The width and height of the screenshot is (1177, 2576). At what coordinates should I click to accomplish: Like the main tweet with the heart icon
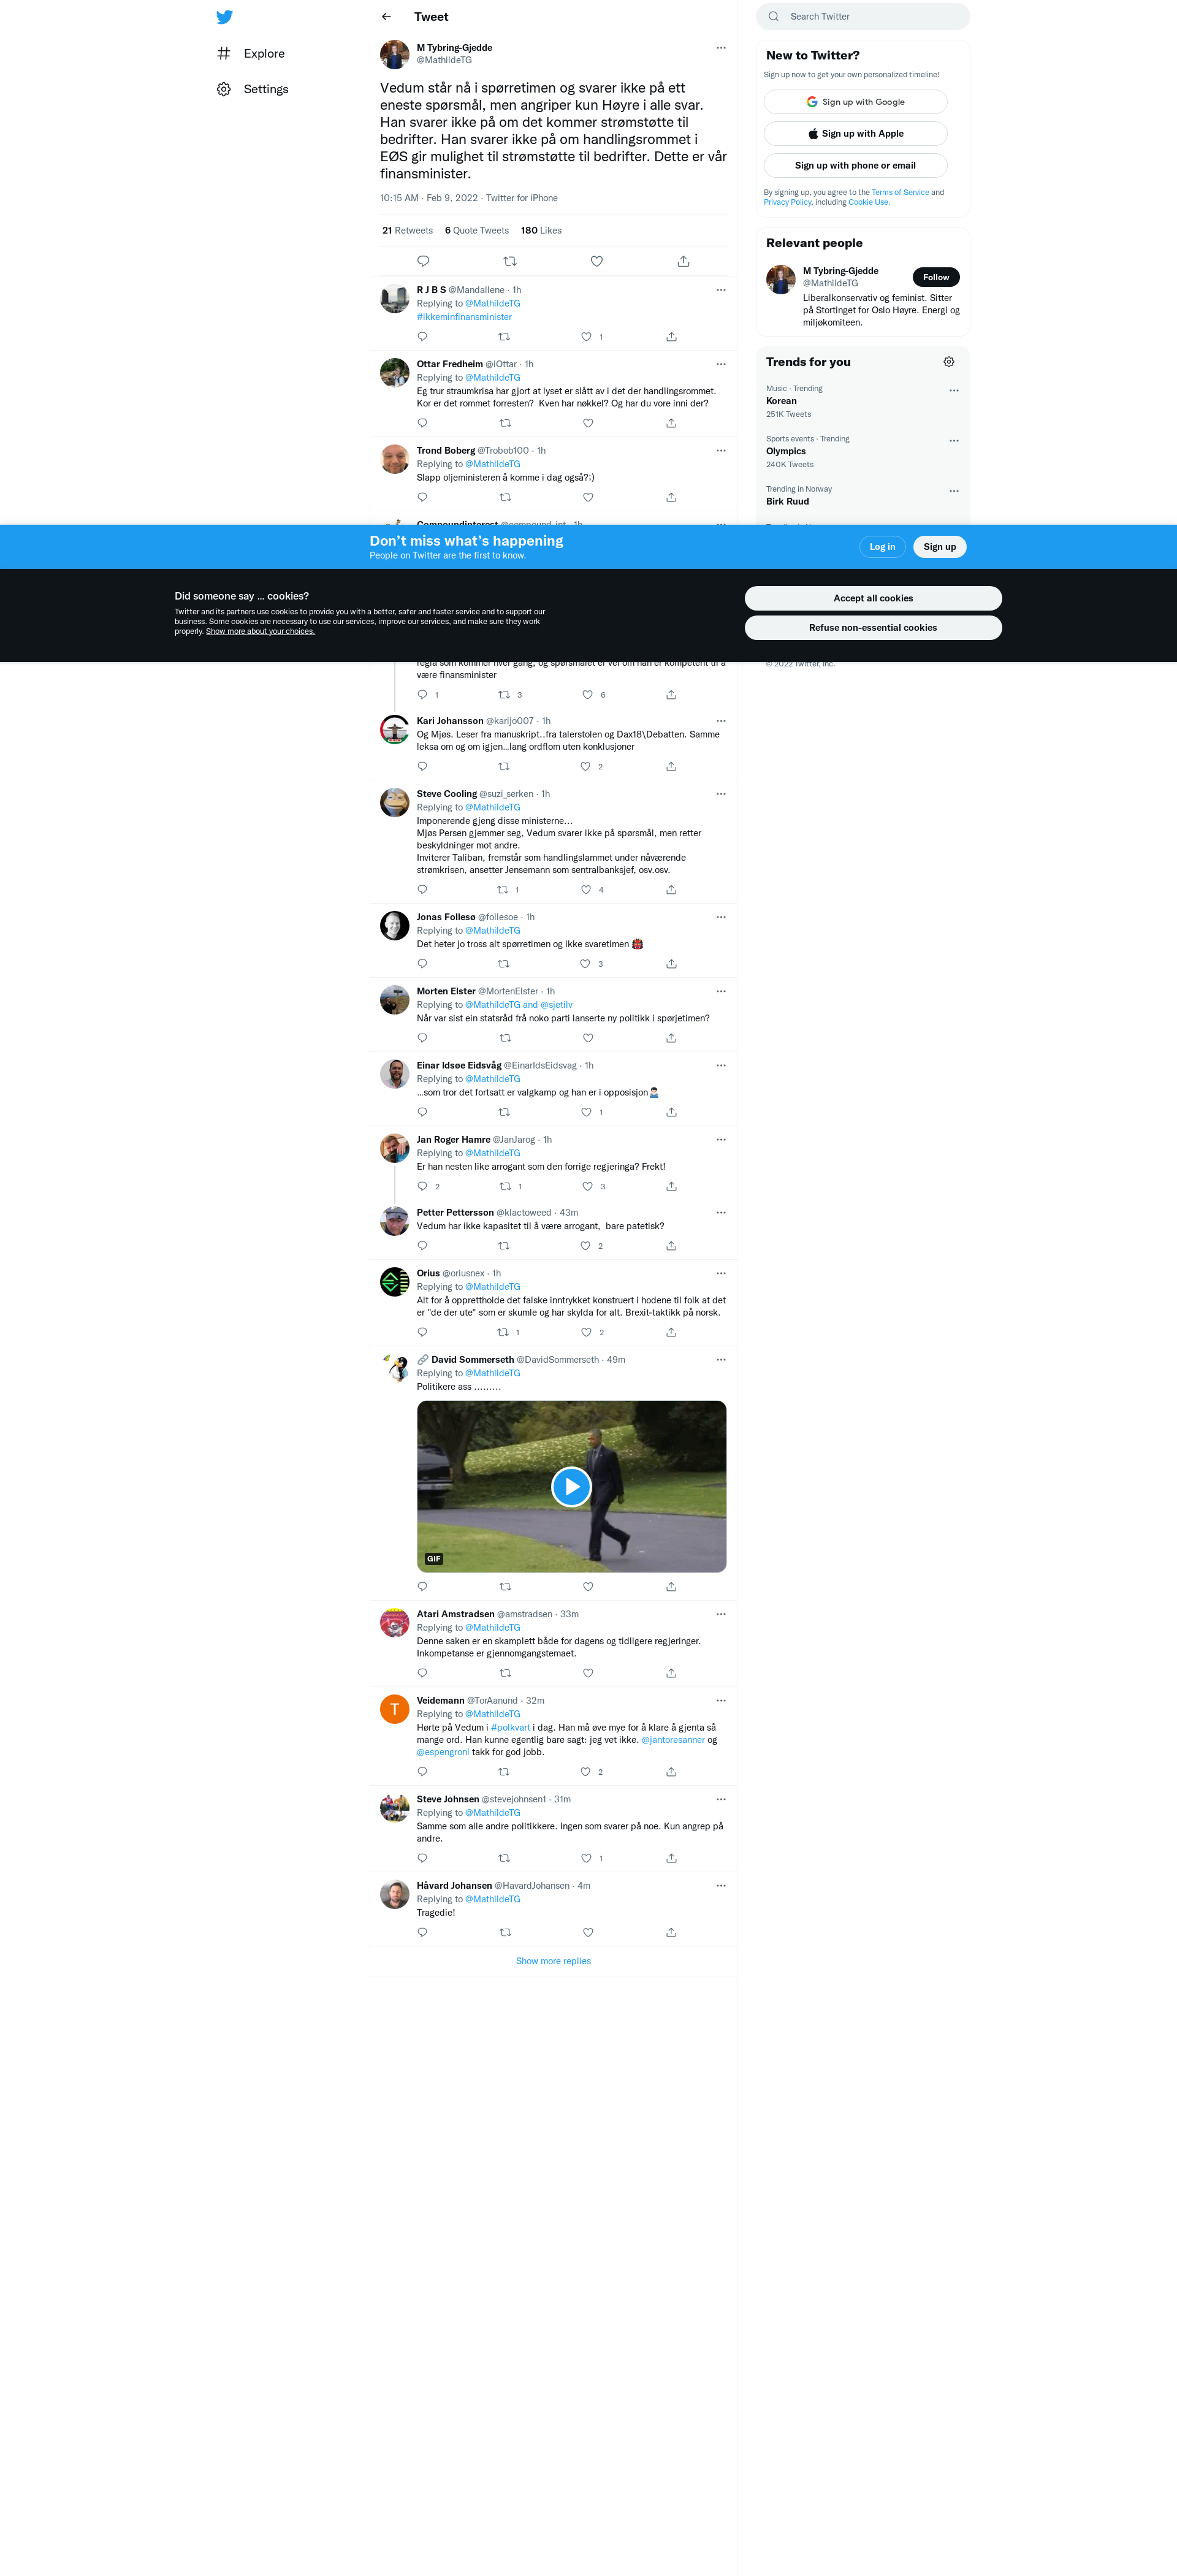point(597,261)
